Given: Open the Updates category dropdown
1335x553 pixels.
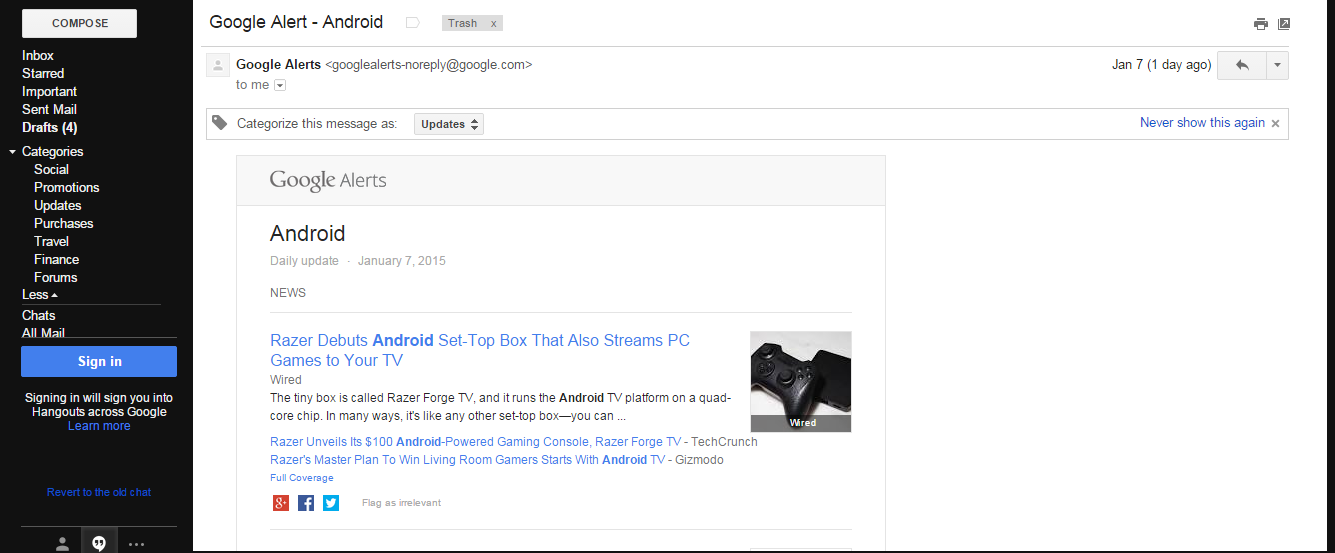Looking at the screenshot, I should pyautogui.click(x=449, y=124).
